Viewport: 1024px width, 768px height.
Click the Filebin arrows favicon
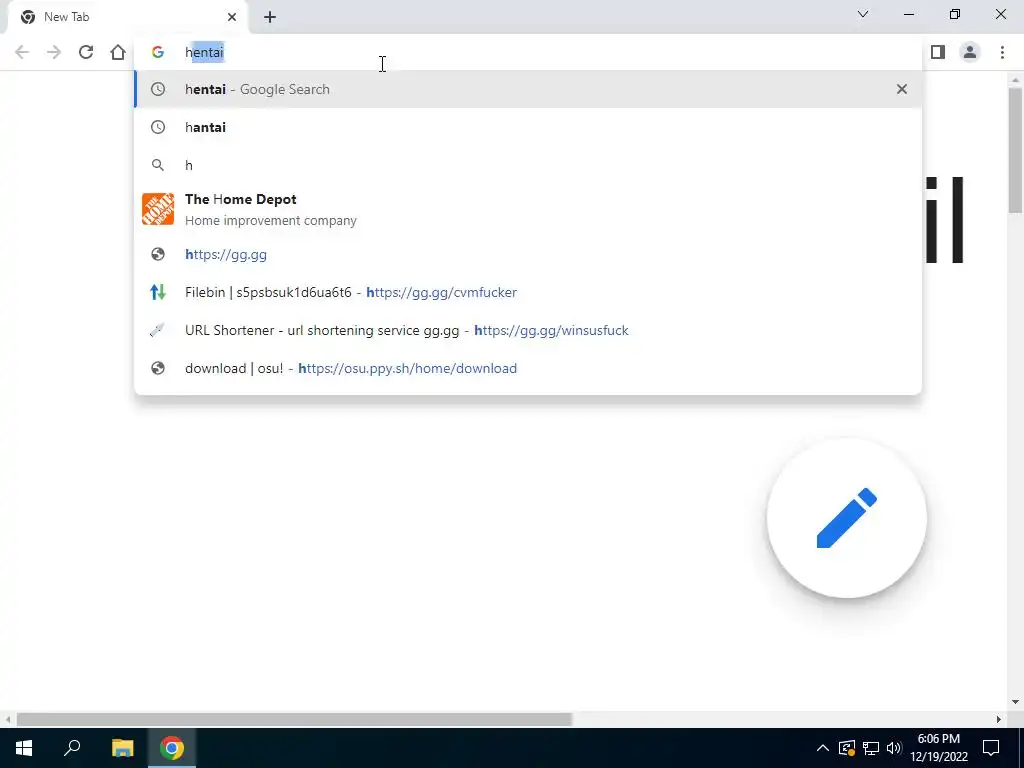(x=158, y=292)
